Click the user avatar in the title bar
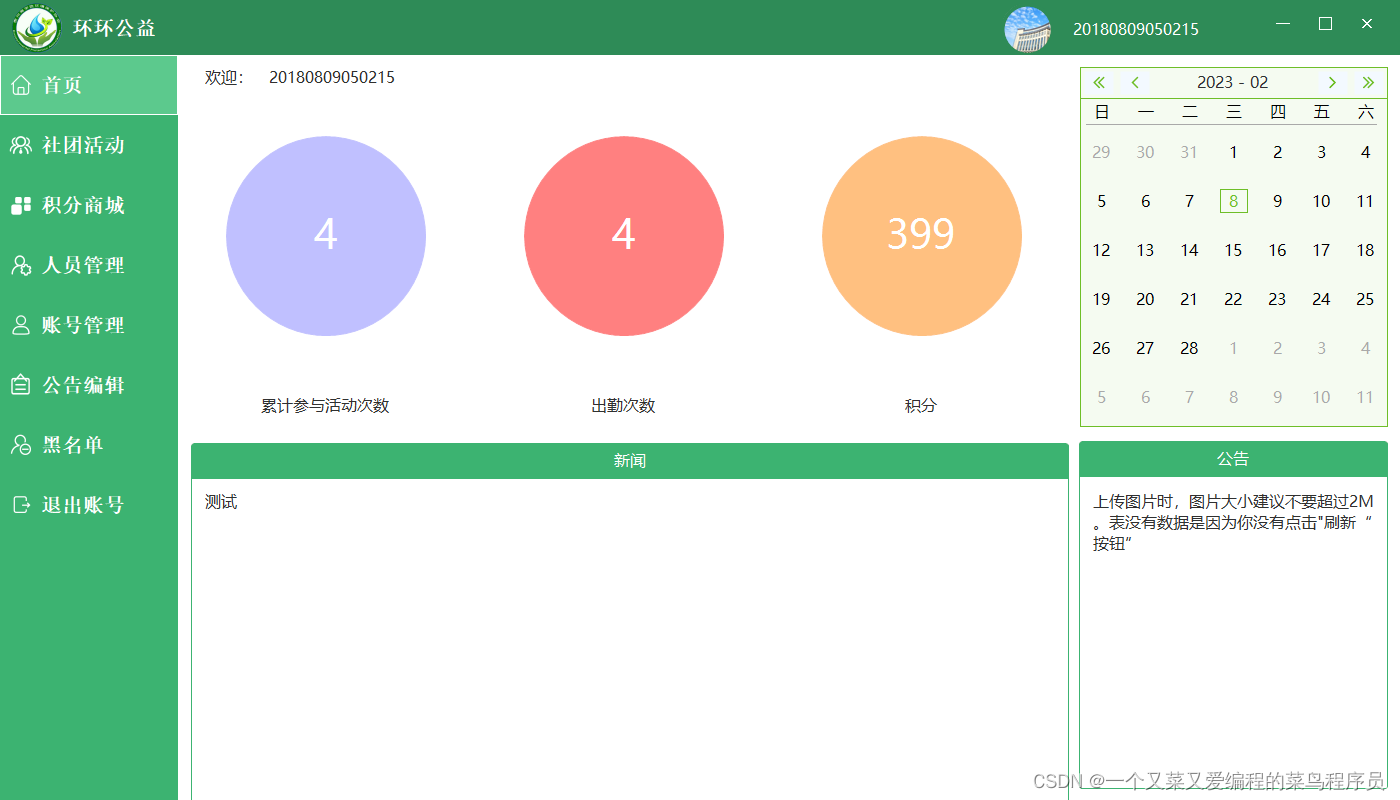The width and height of the screenshot is (1400, 800). 1027,28
